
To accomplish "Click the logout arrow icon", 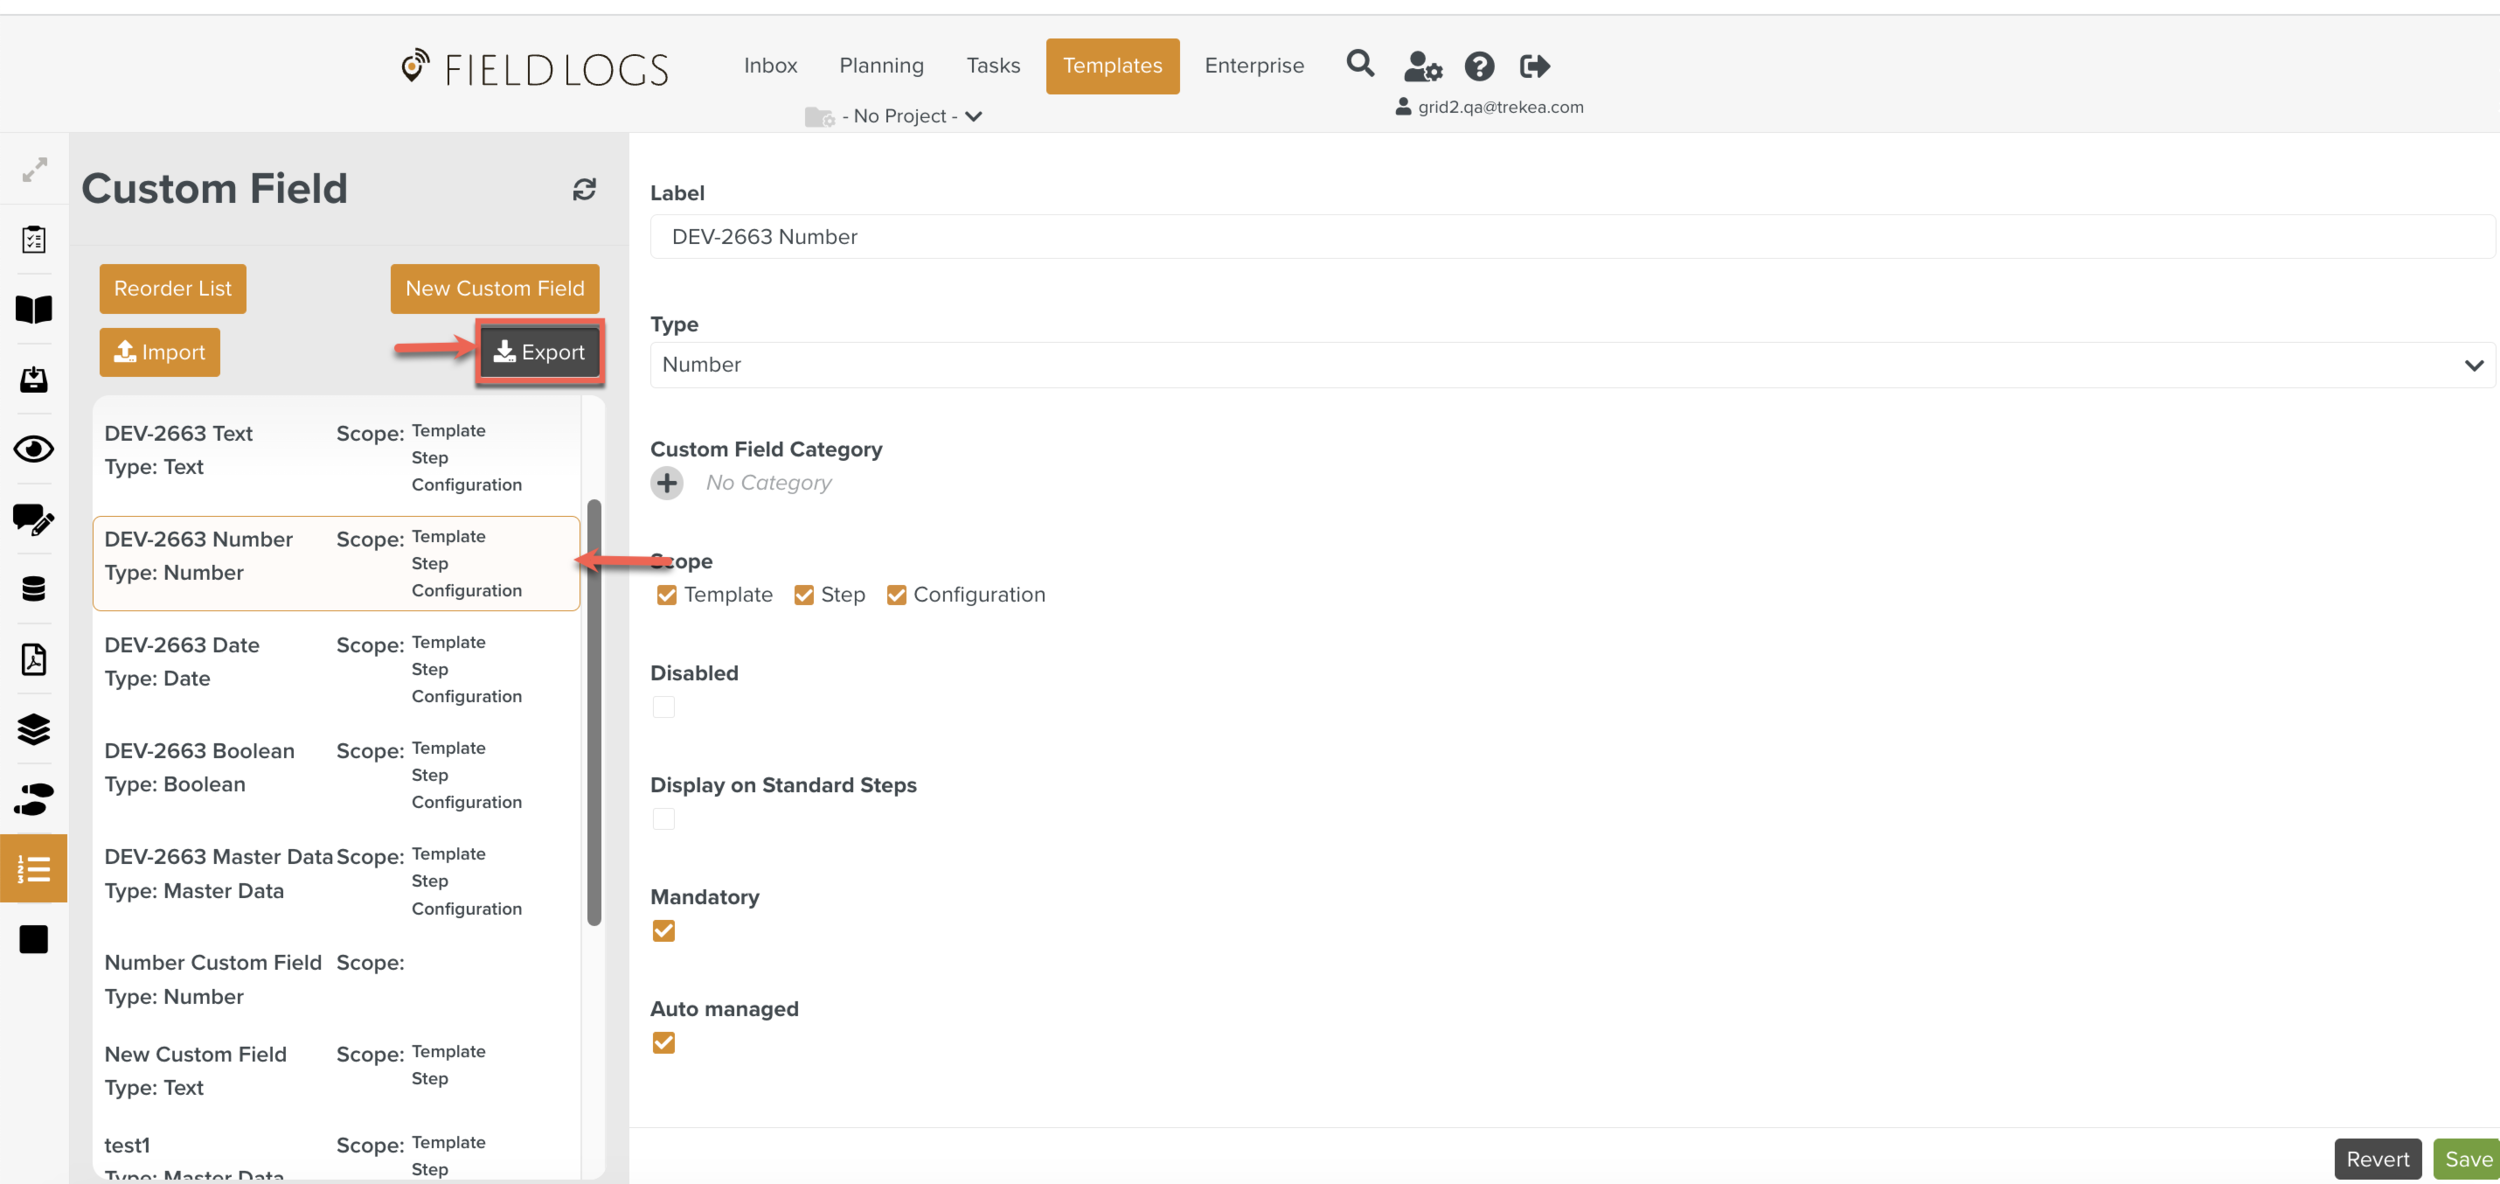I will (1535, 67).
